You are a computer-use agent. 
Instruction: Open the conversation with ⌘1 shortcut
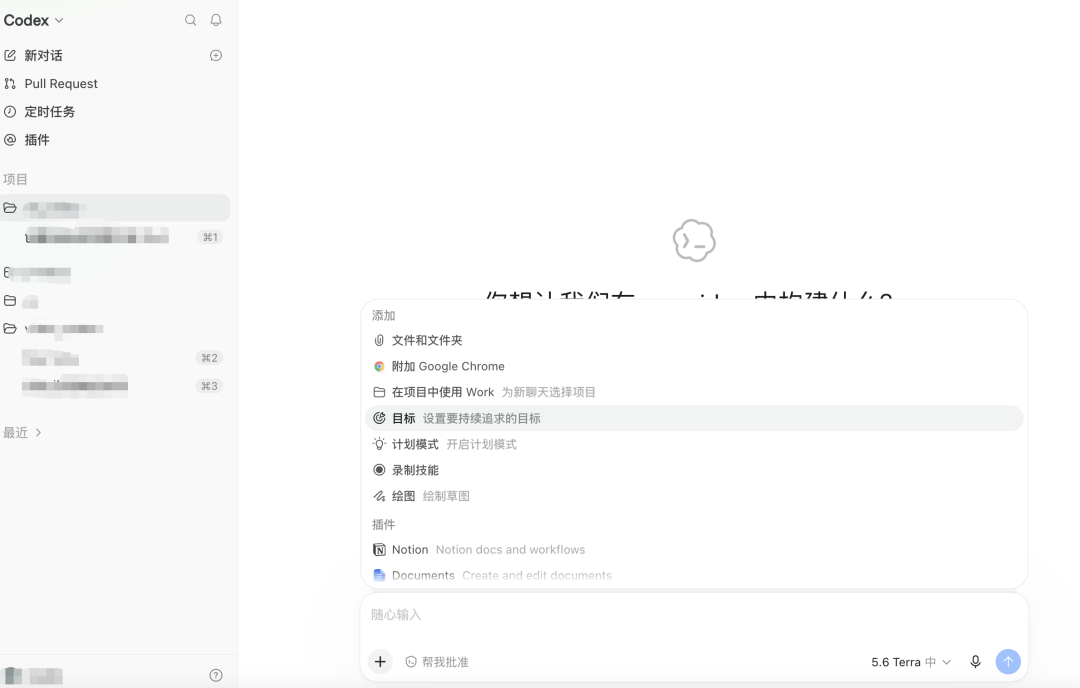[x=116, y=237]
